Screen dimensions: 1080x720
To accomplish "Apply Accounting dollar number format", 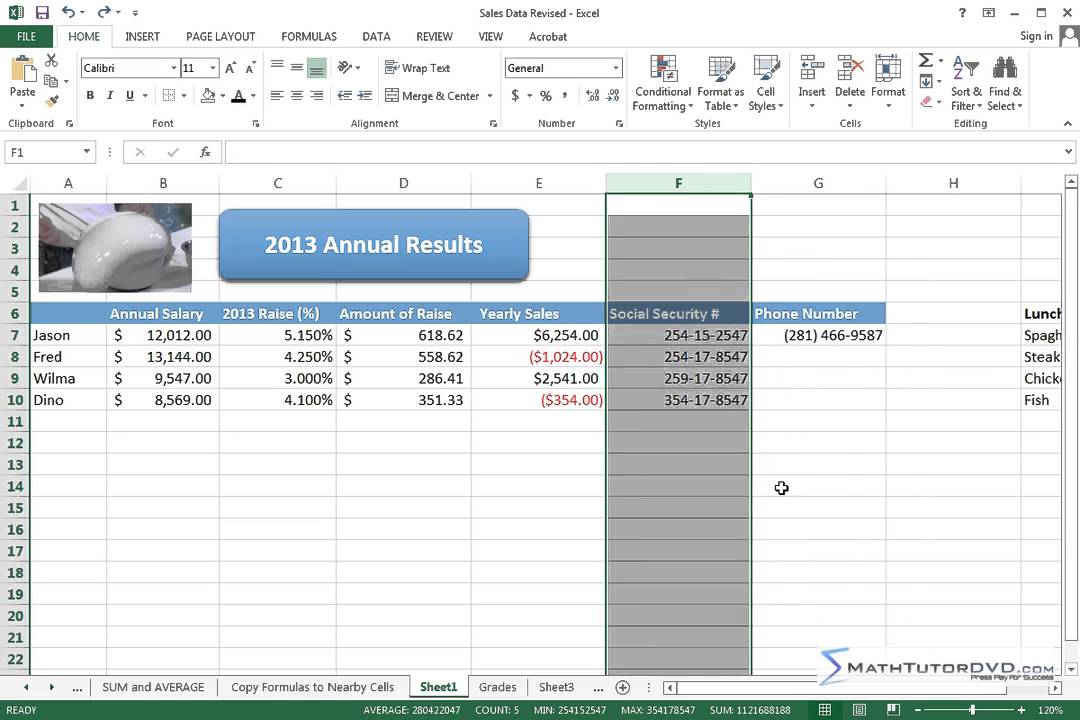I will (x=515, y=96).
